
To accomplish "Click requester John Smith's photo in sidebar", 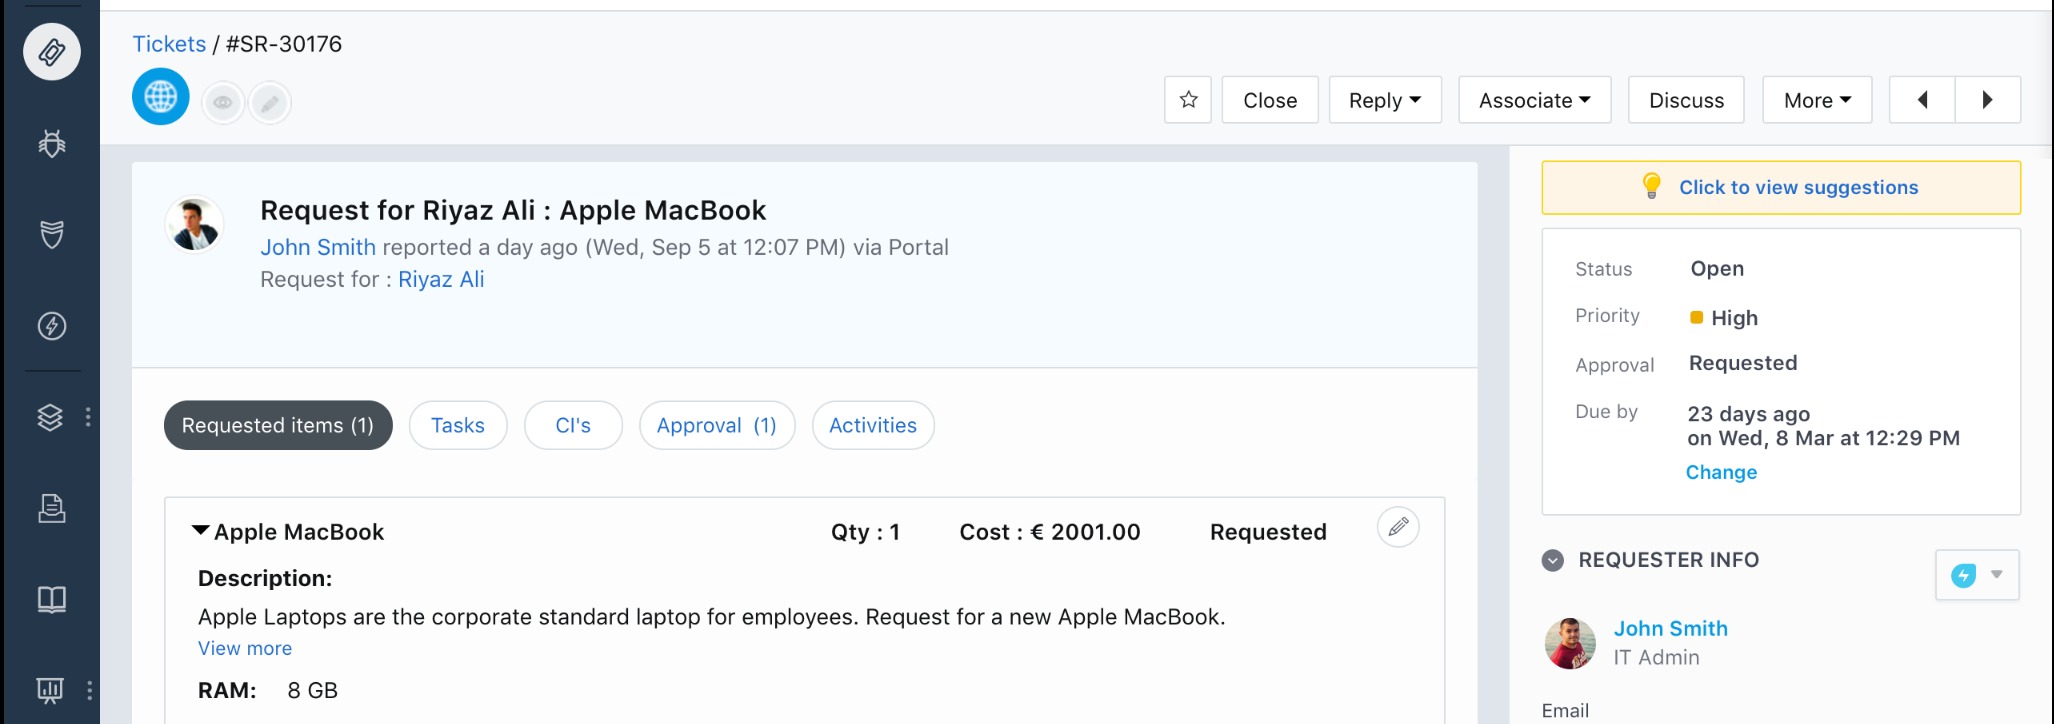I will click(1570, 643).
